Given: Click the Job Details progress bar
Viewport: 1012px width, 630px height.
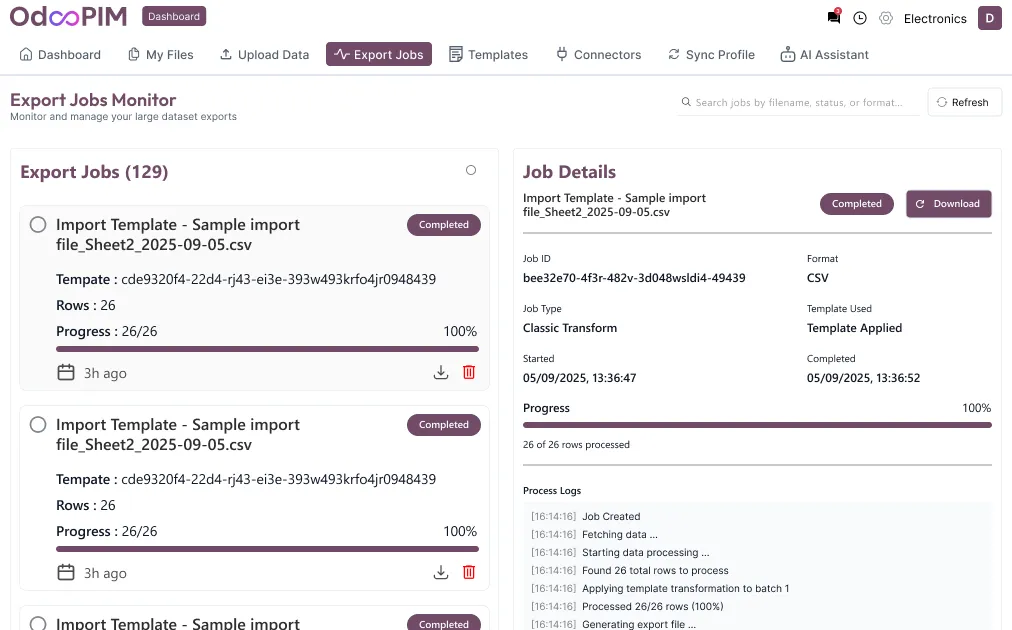Looking at the screenshot, I should point(757,425).
